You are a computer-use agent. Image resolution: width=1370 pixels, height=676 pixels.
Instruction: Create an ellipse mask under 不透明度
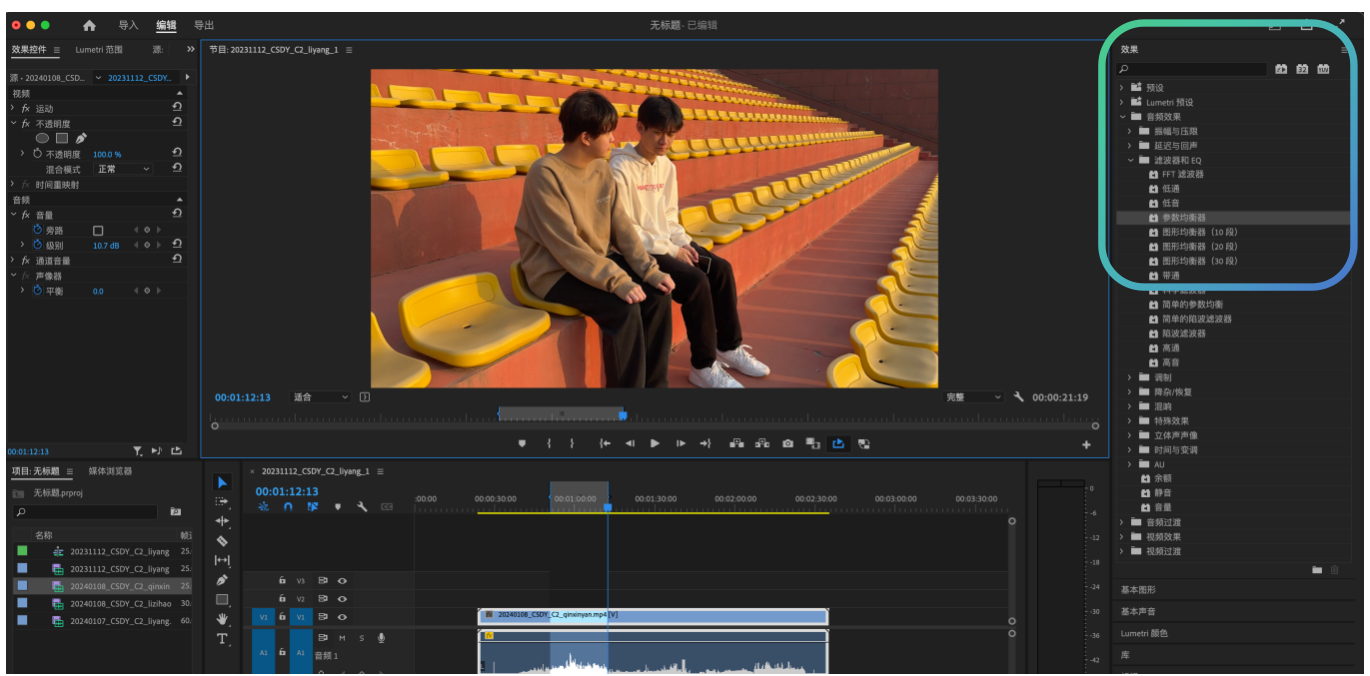[43, 138]
